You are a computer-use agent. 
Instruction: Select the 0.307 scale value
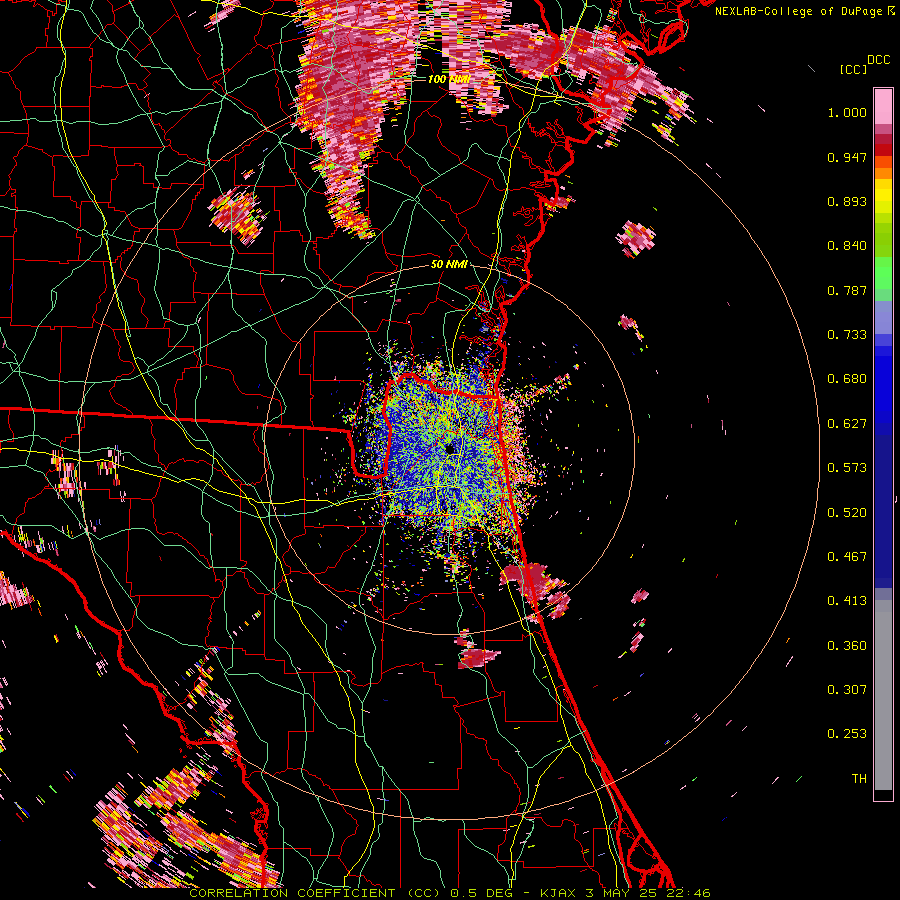(847, 690)
